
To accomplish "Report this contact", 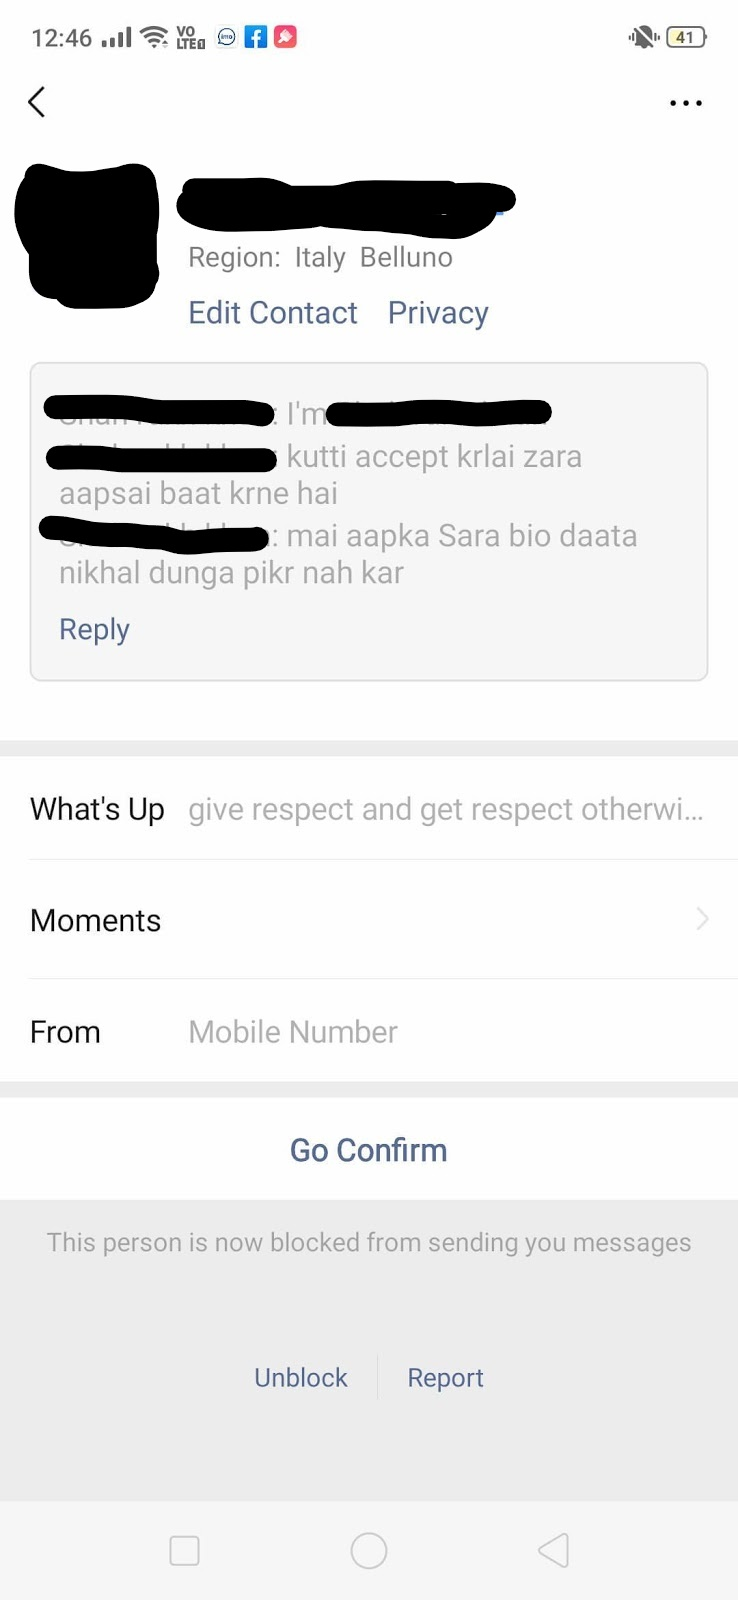I will click(x=445, y=1378).
